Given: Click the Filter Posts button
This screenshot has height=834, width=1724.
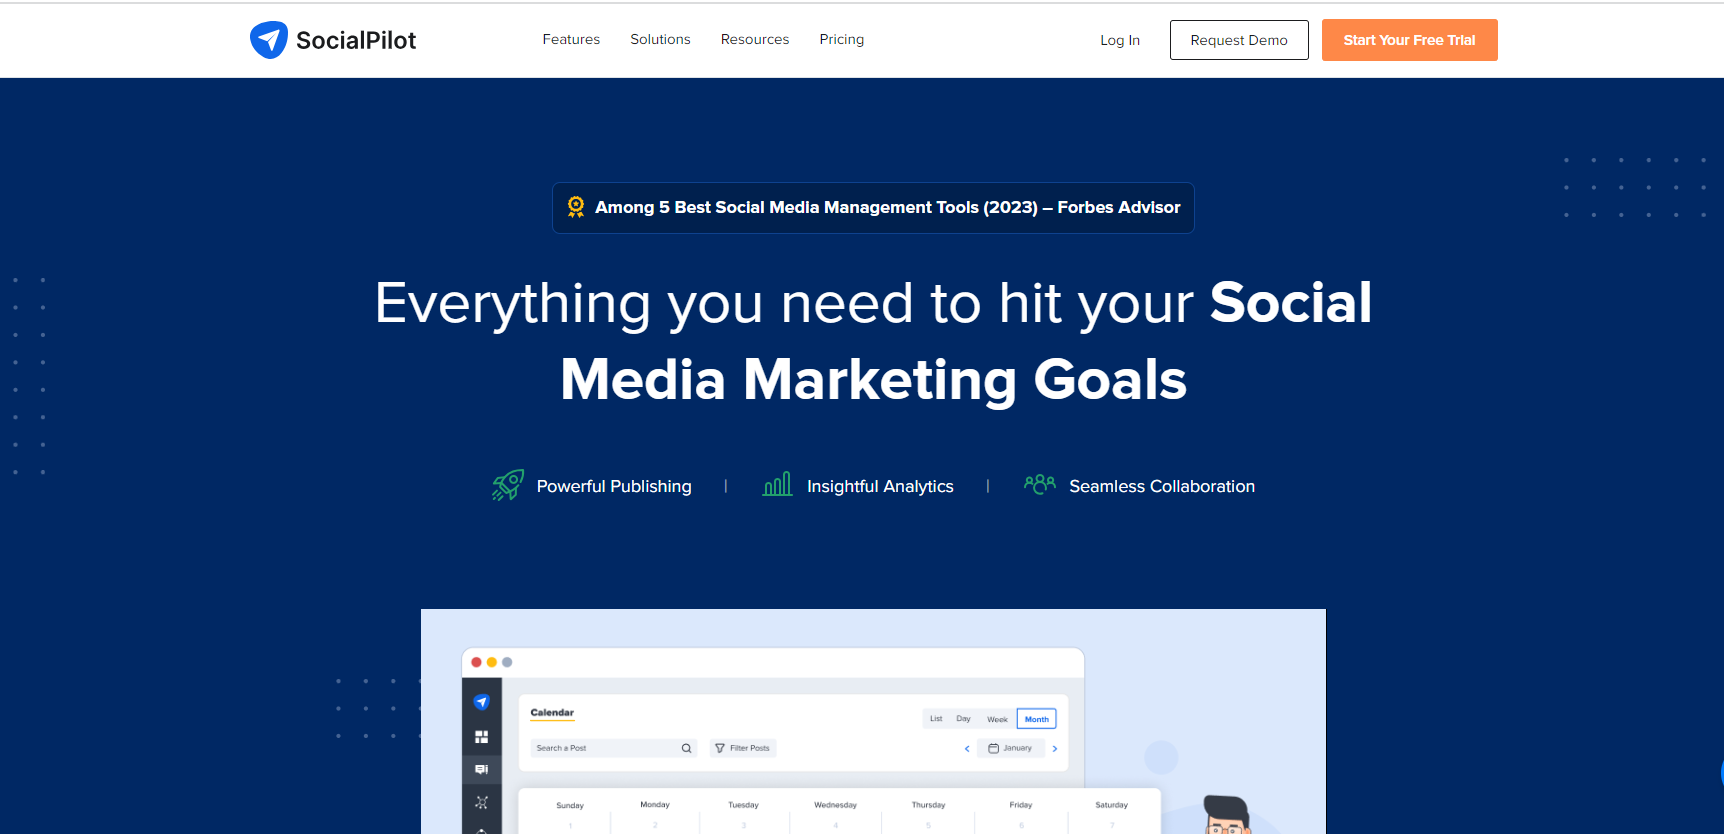Looking at the screenshot, I should (743, 748).
